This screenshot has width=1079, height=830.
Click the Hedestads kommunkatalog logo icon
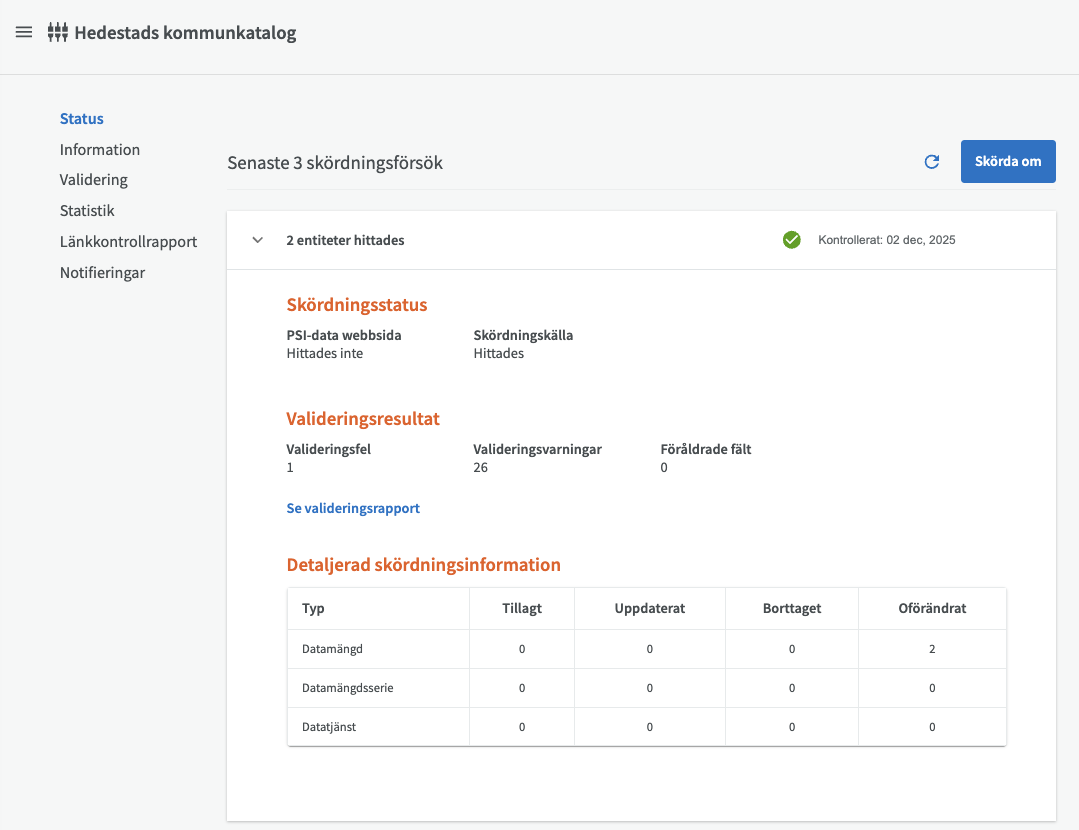pyautogui.click(x=58, y=33)
